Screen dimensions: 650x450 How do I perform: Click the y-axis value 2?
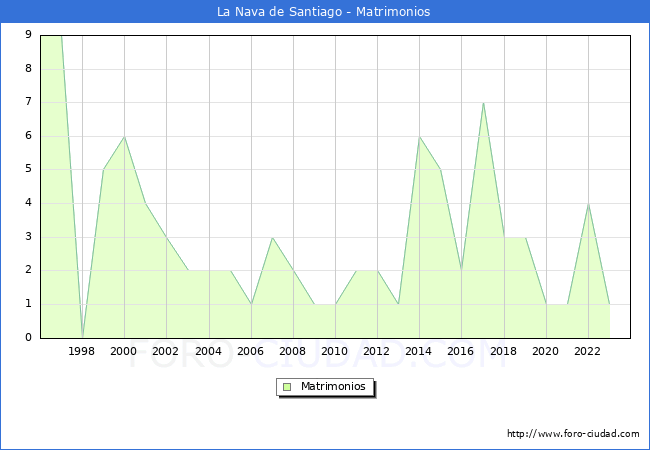pyautogui.click(x=28, y=270)
